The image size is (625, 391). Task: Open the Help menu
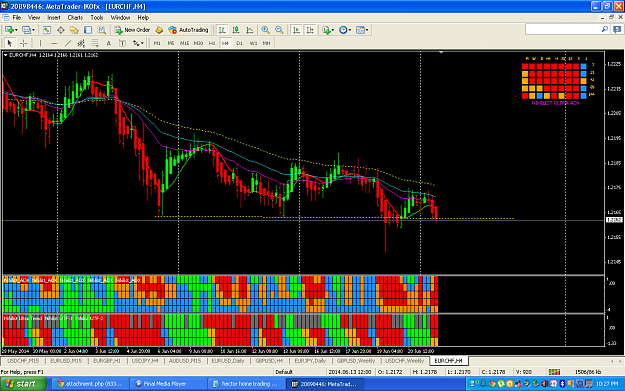point(143,18)
